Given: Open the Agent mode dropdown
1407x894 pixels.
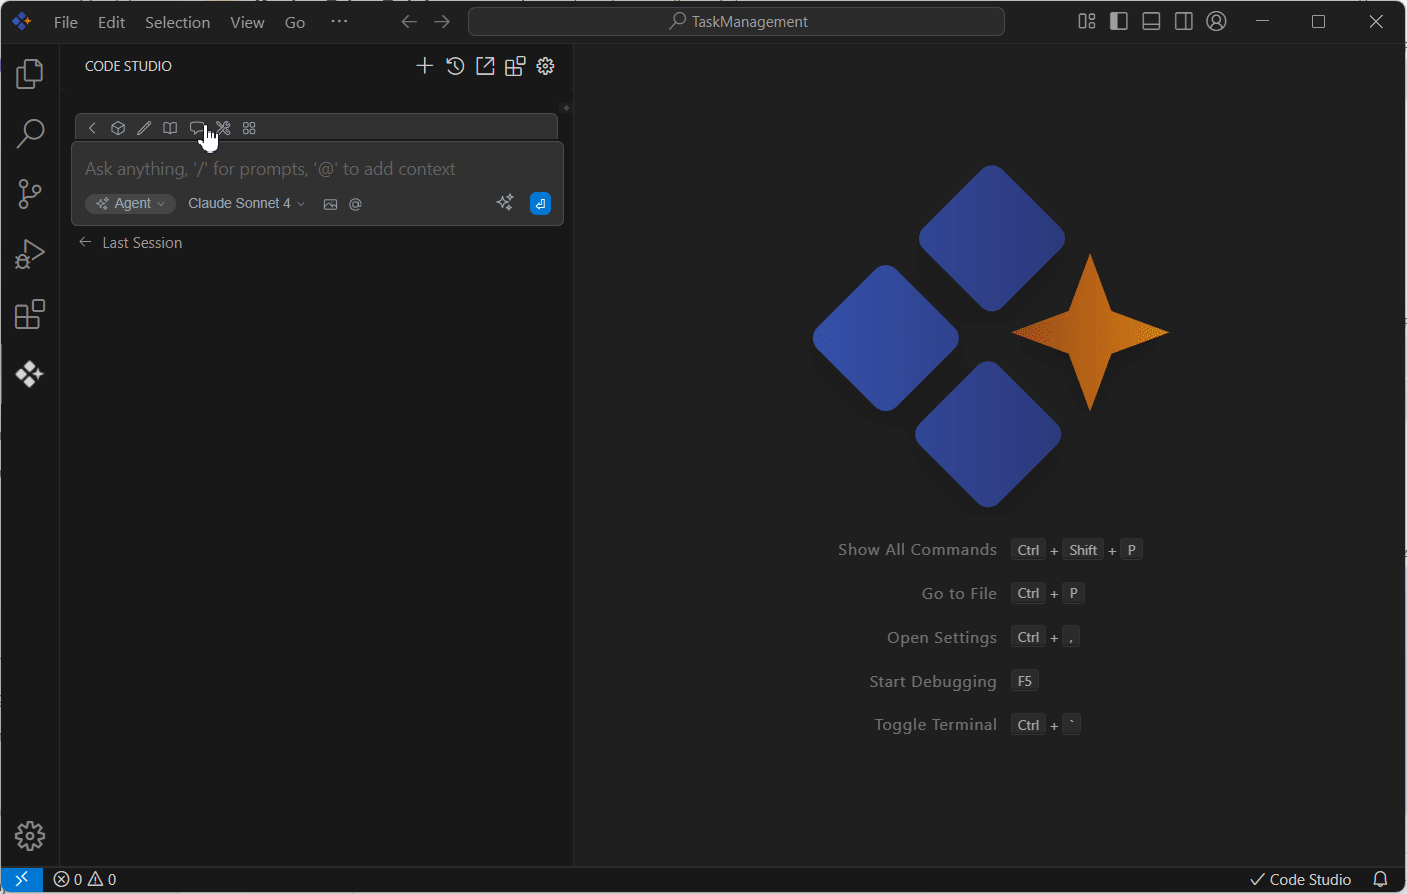Looking at the screenshot, I should (x=131, y=203).
